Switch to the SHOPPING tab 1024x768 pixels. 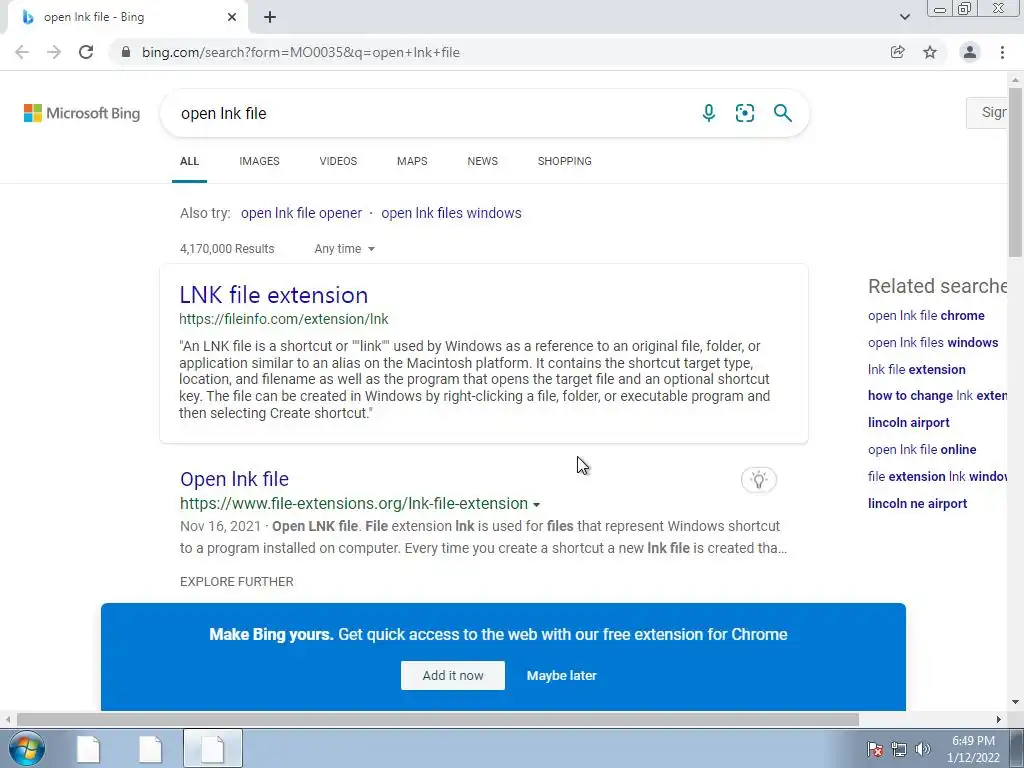tap(565, 161)
